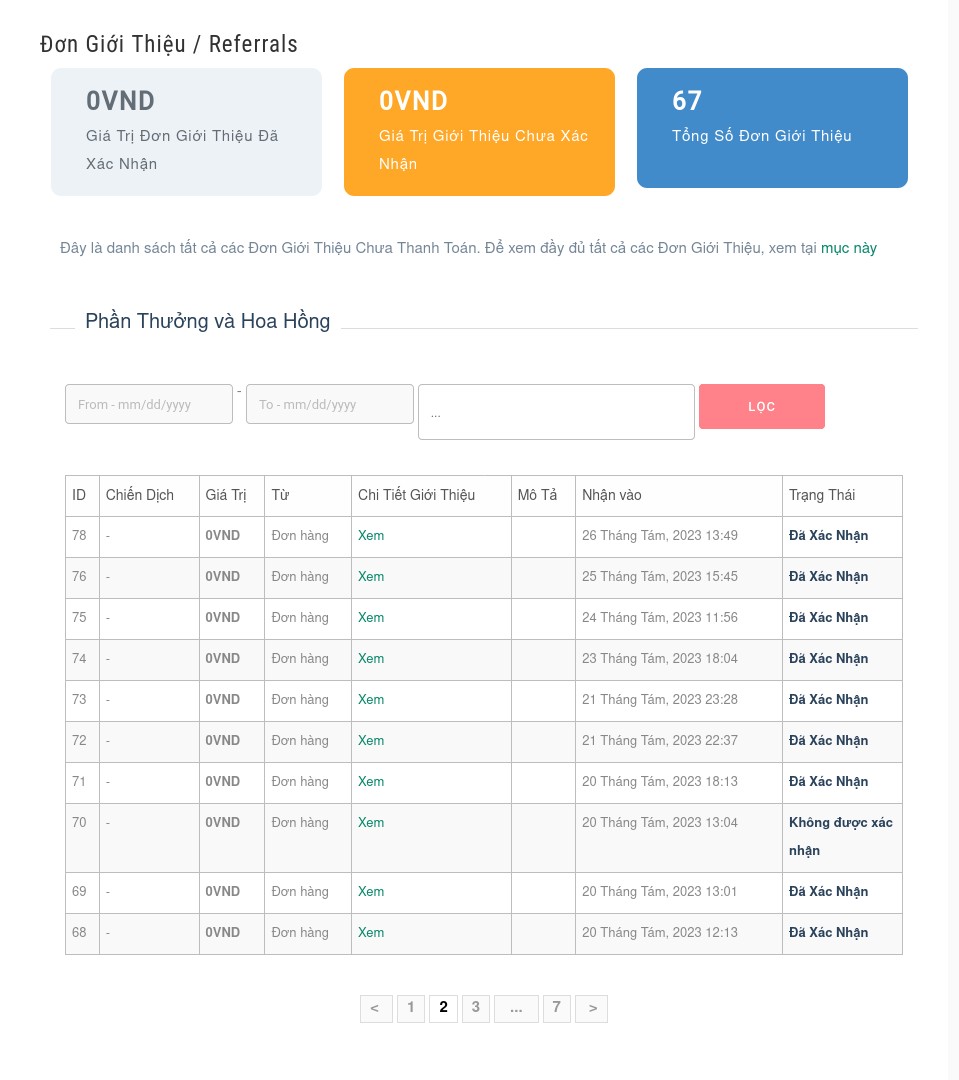Image resolution: width=959 pixels, height=1080 pixels.
Task: Open Xem link for referral ID 76
Action: 371,577
